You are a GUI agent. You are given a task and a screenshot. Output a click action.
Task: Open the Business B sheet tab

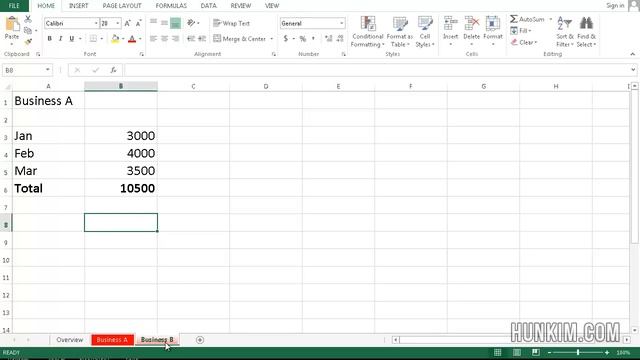click(157, 340)
